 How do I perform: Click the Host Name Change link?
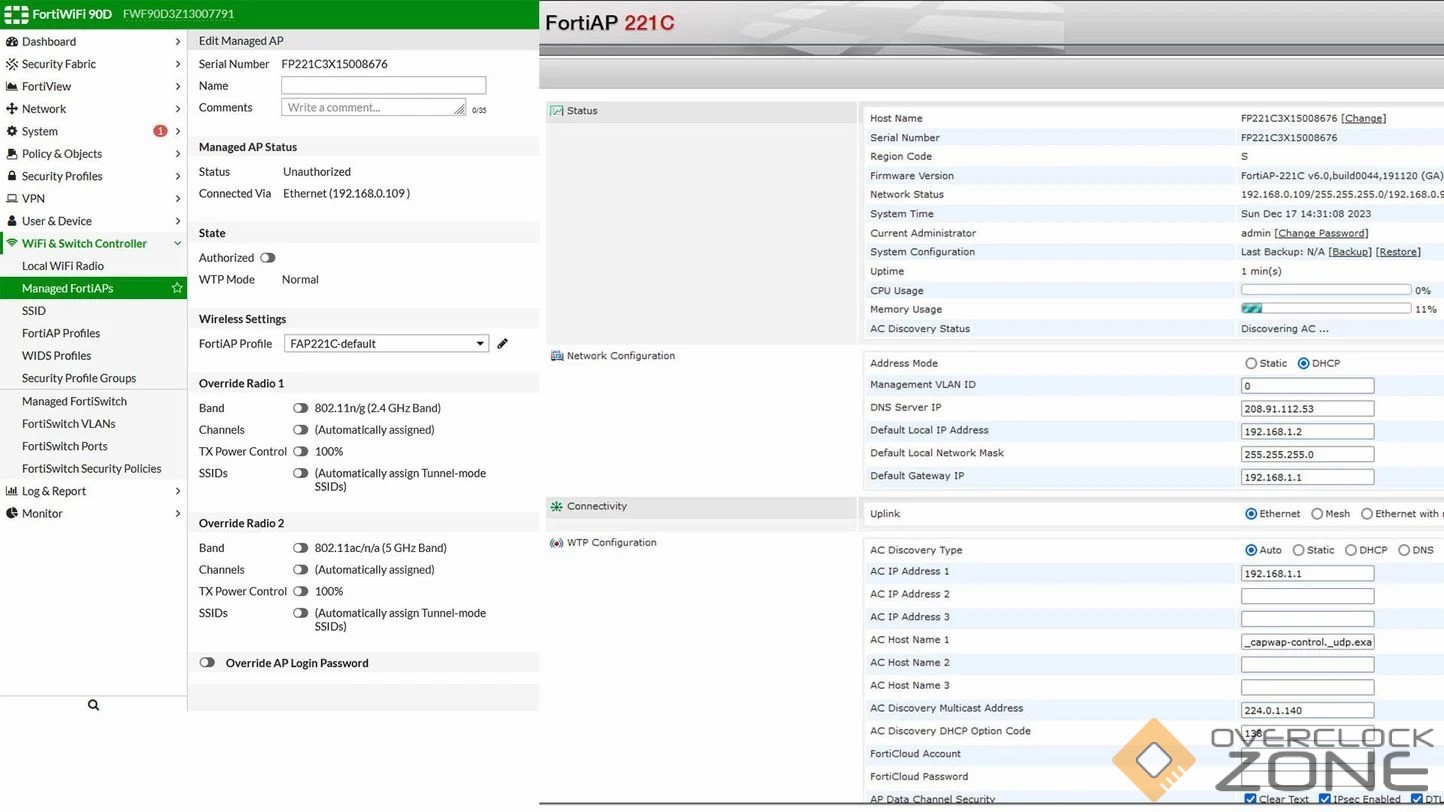tap(1363, 118)
